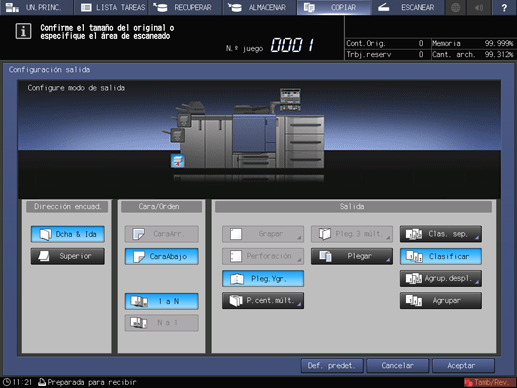Click the info icon beside message
Image resolution: width=517 pixels, height=388 pixels.
point(23,31)
